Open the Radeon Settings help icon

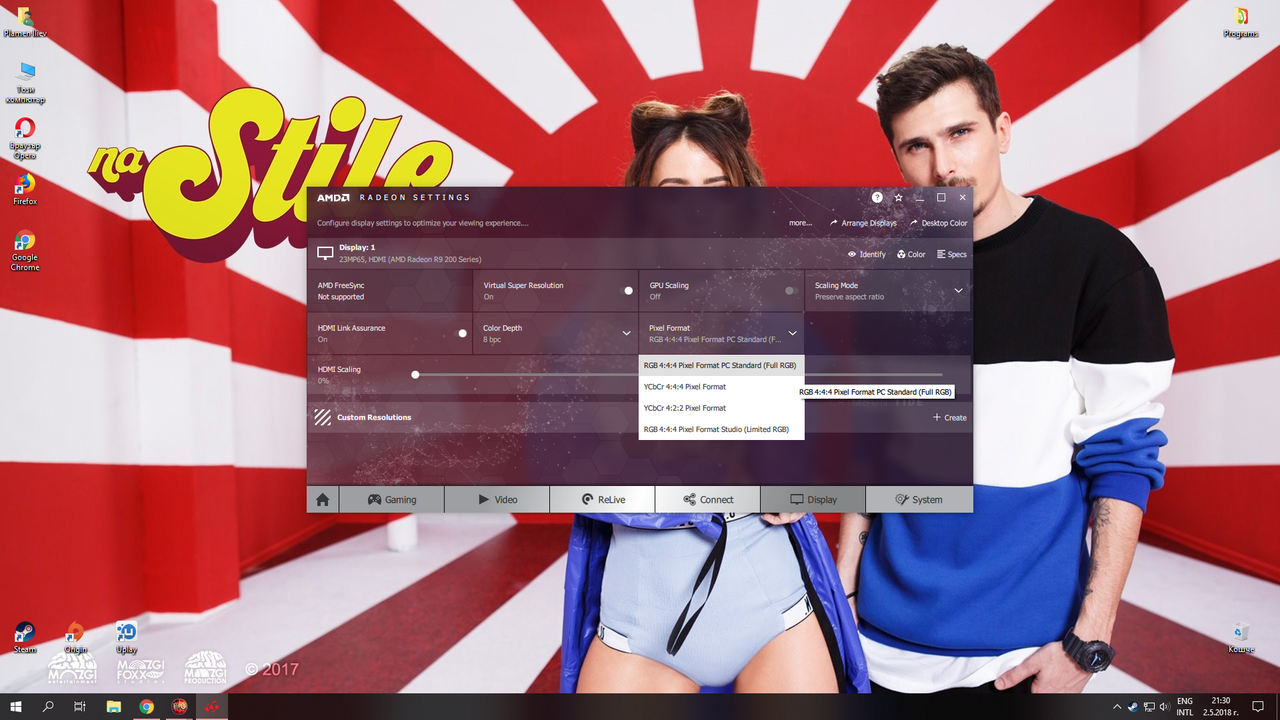click(877, 198)
